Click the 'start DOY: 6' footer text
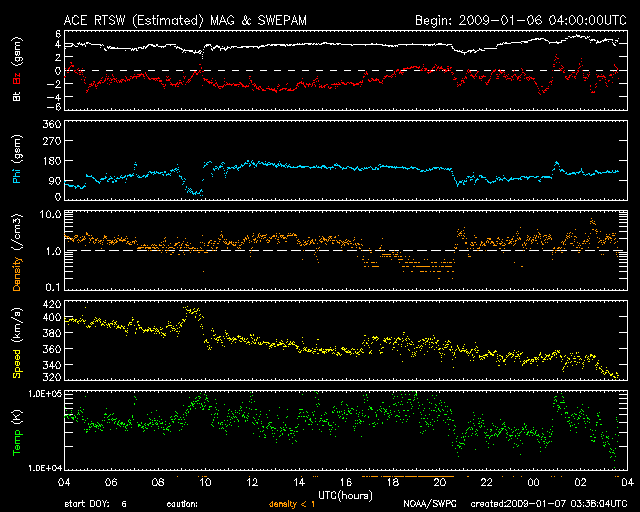Screen dimensions: 640x512 [96, 504]
